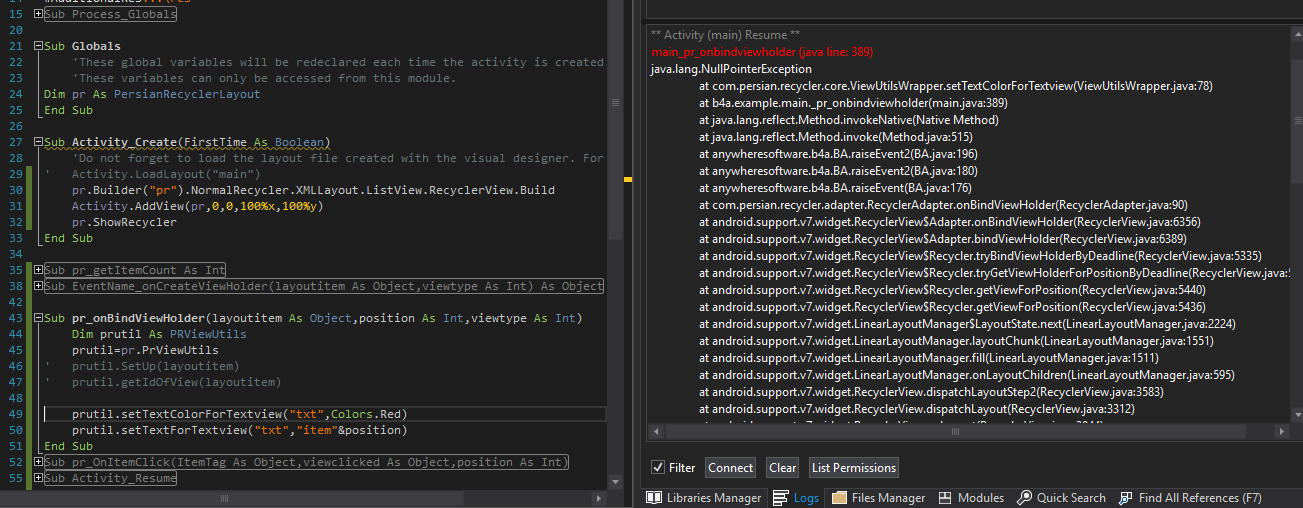Collapse the pr_onBindViewHolder sub
Image resolution: width=1303 pixels, height=508 pixels.
coord(38,318)
